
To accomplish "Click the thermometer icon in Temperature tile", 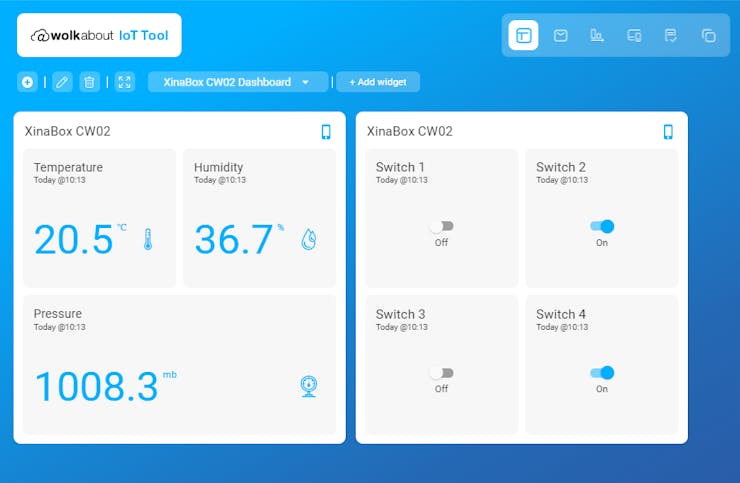I will point(148,239).
